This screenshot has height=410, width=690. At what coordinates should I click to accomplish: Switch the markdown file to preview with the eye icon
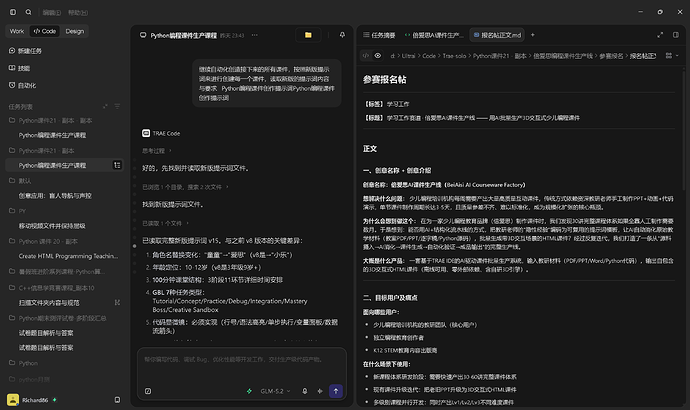(378, 56)
